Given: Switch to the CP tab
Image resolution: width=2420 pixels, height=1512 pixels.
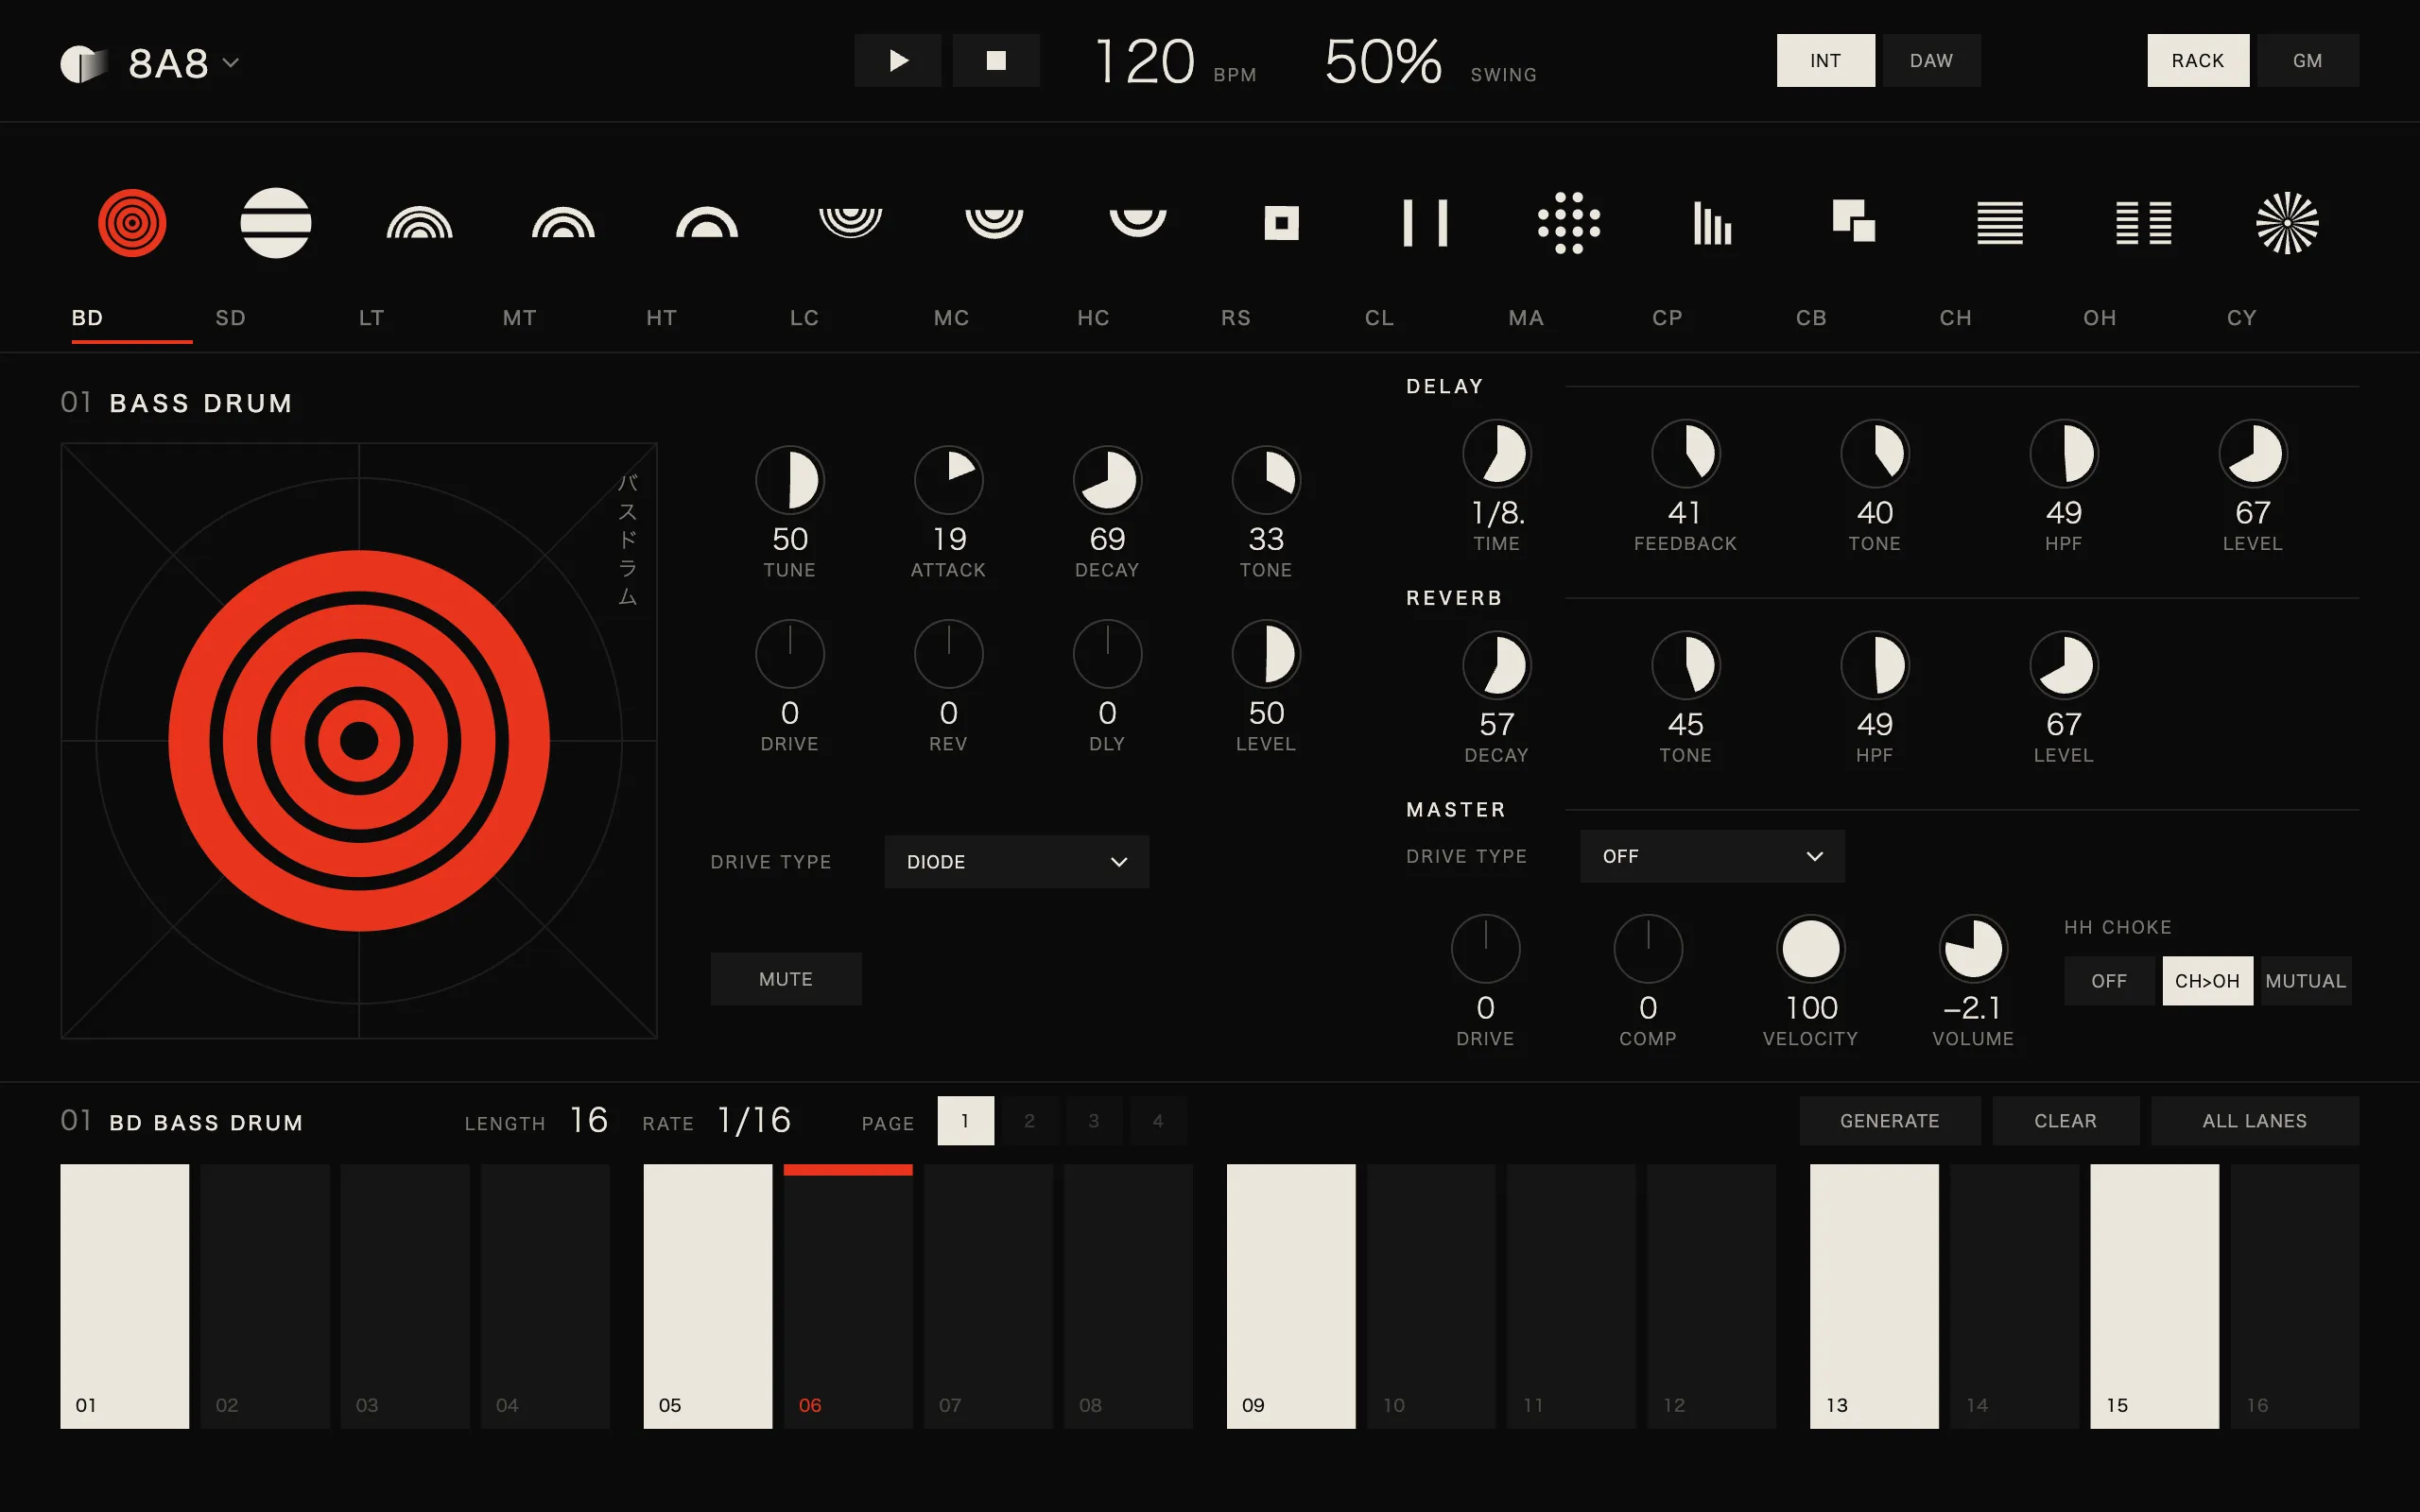Looking at the screenshot, I should tap(1668, 318).
